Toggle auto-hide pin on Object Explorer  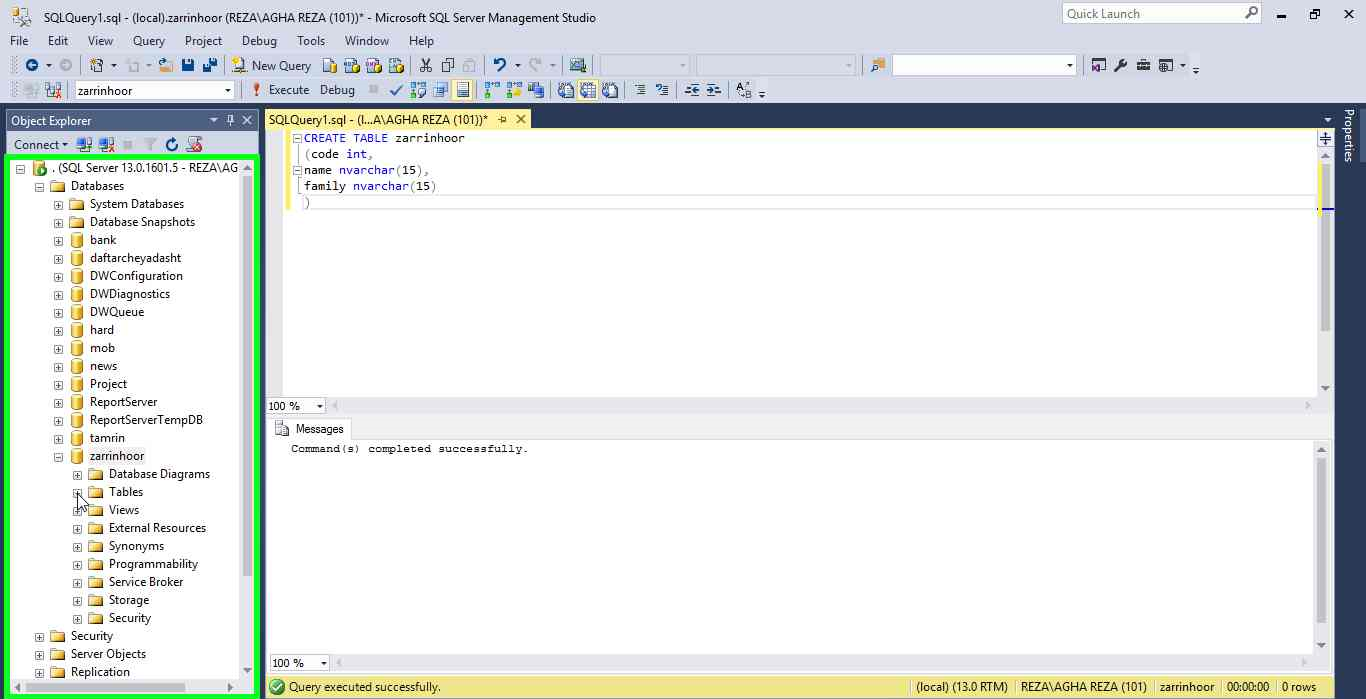[x=231, y=120]
